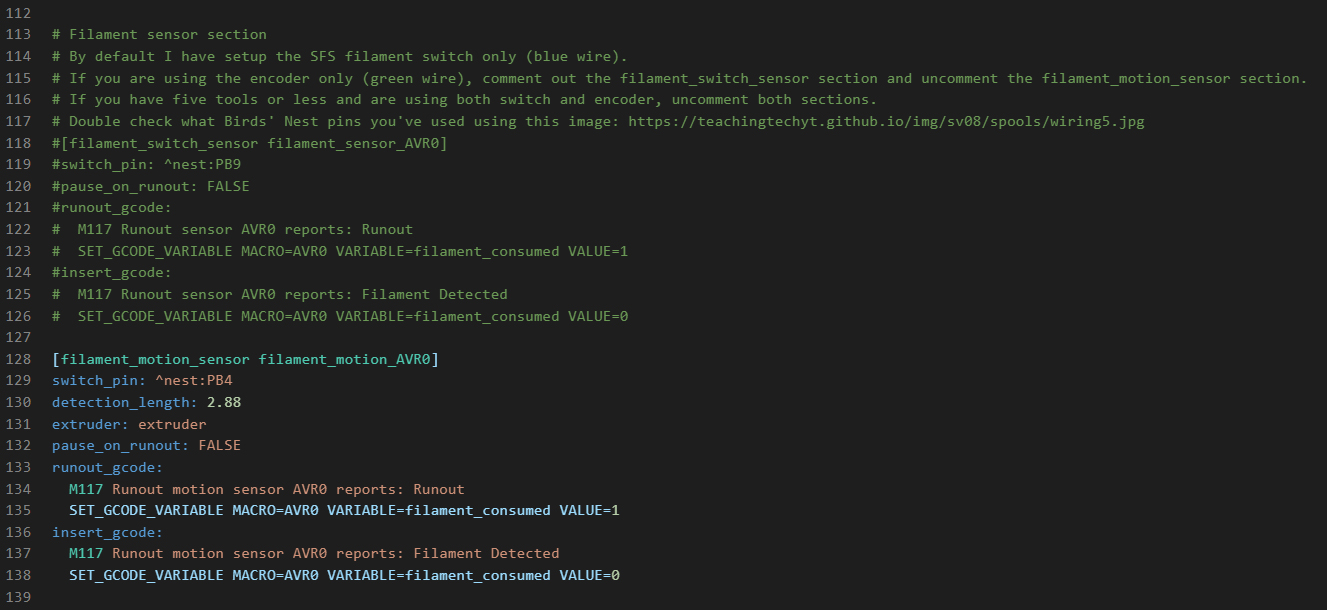Click the insert_gcode key on line 136
This screenshot has height=610, width=1327.
point(107,532)
